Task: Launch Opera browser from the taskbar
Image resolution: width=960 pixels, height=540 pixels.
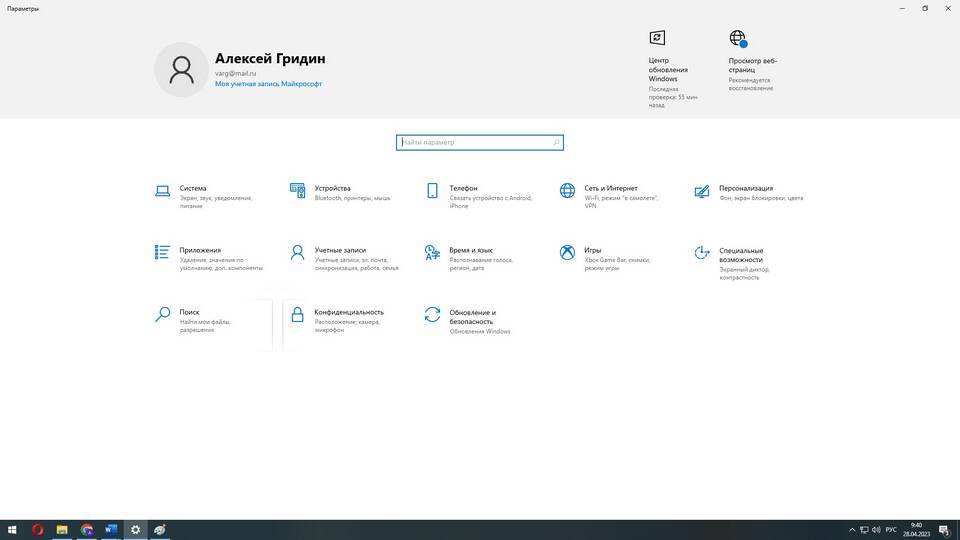Action: (x=38, y=529)
